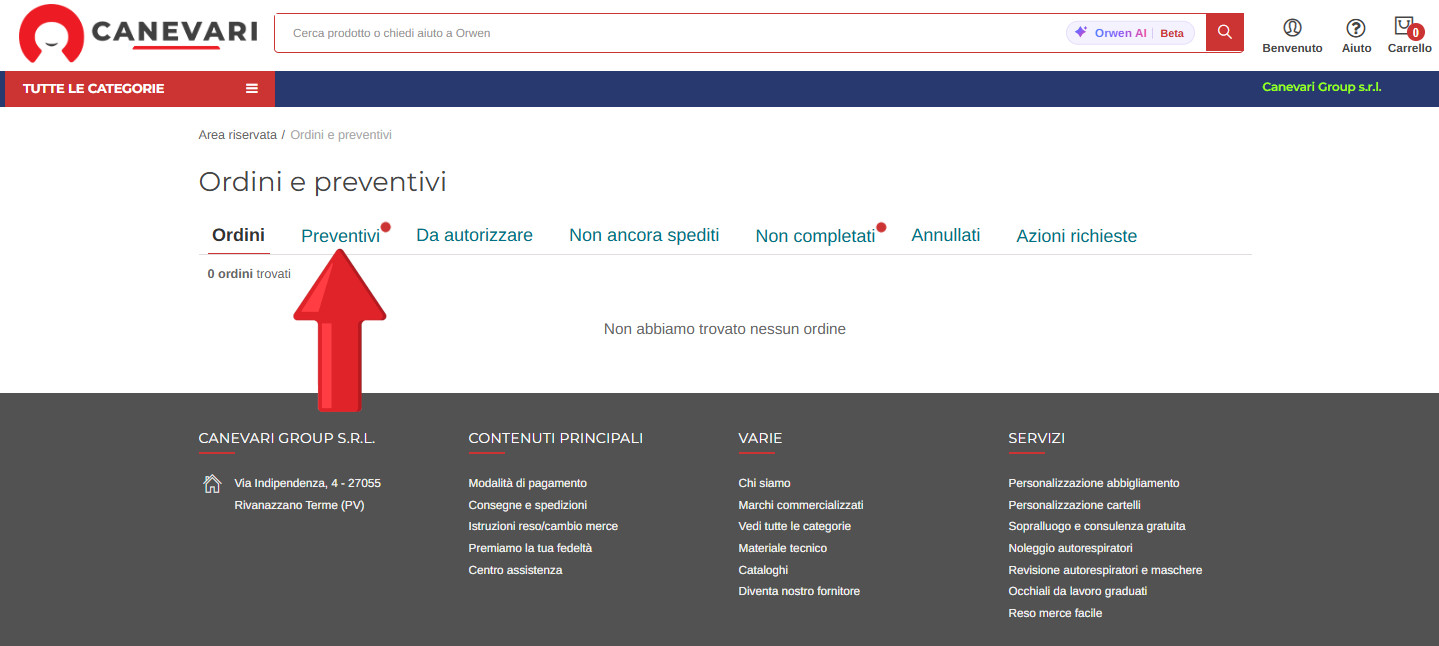This screenshot has width=1439, height=646.
Task: Open the Azioni richieste tab
Action: pos(1076,236)
